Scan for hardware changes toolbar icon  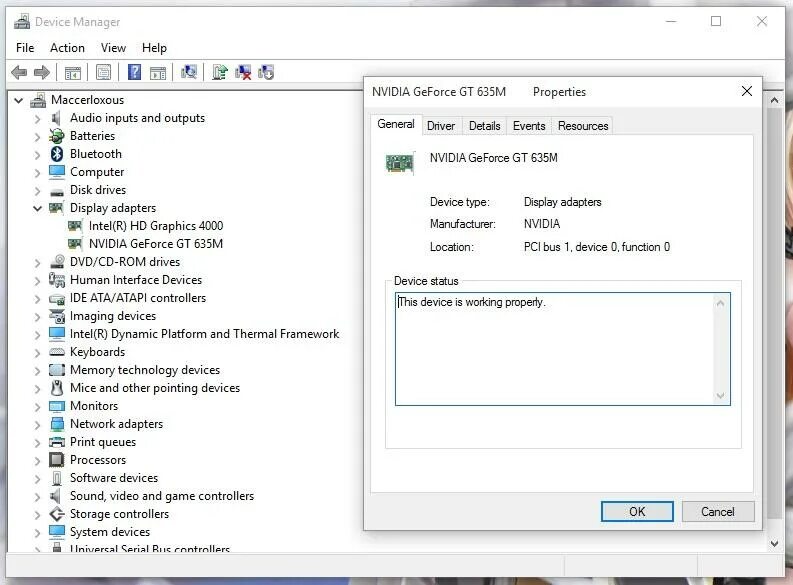click(x=189, y=72)
